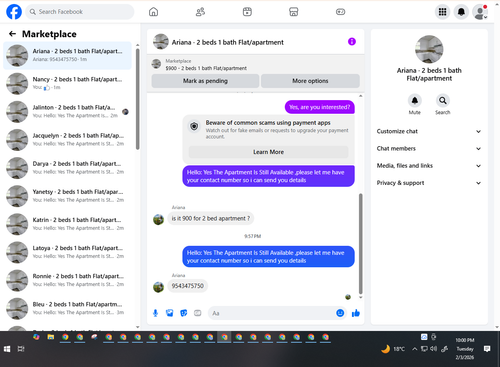The height and width of the screenshot is (367, 500).
Task: Expand Chat members section
Action: coord(429,149)
